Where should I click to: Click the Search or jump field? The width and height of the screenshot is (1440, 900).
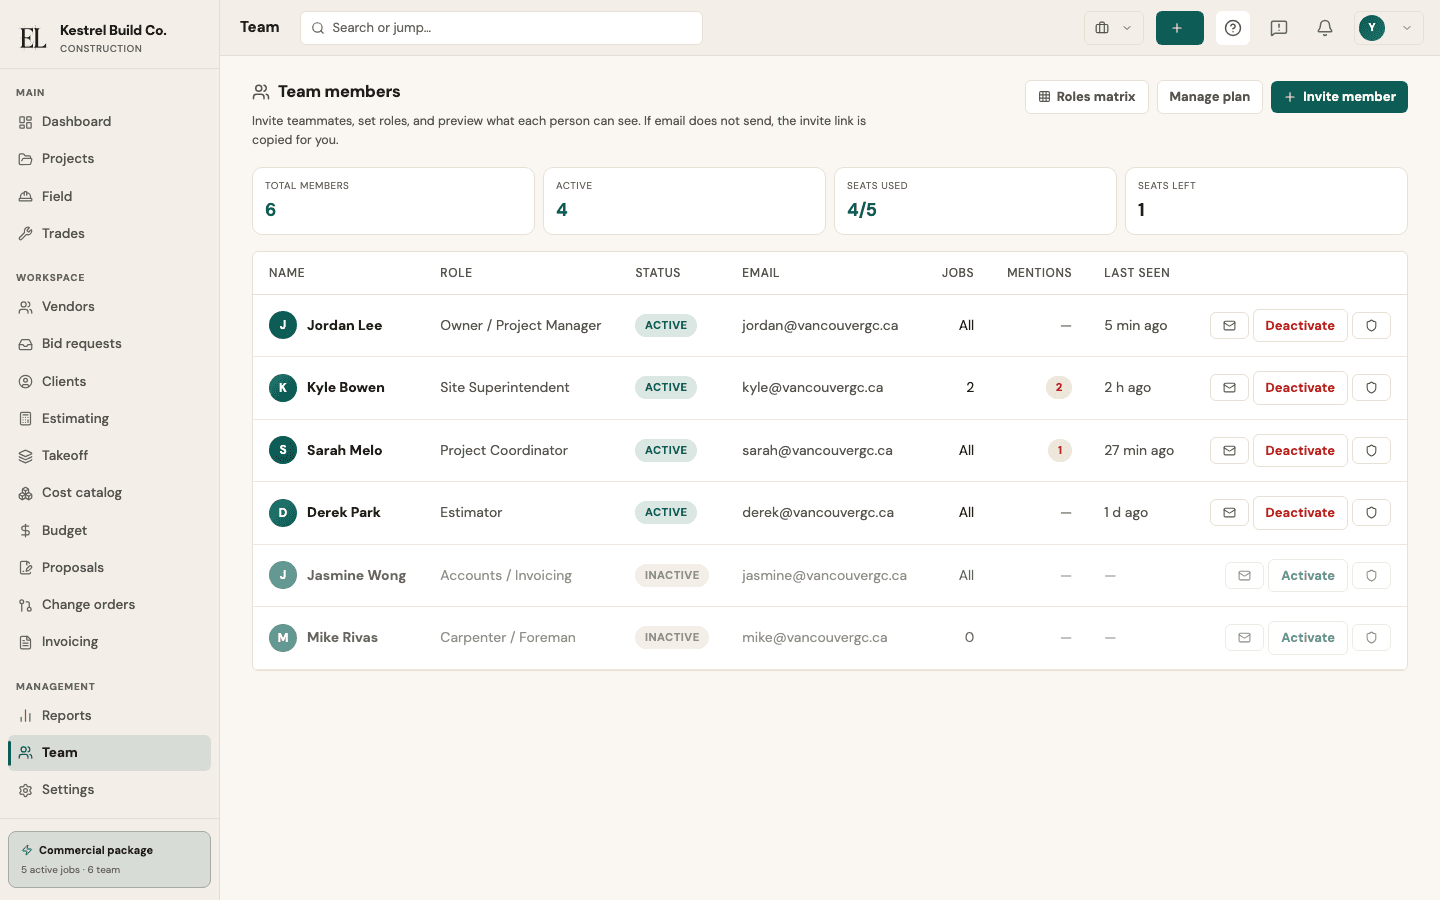tap(501, 28)
